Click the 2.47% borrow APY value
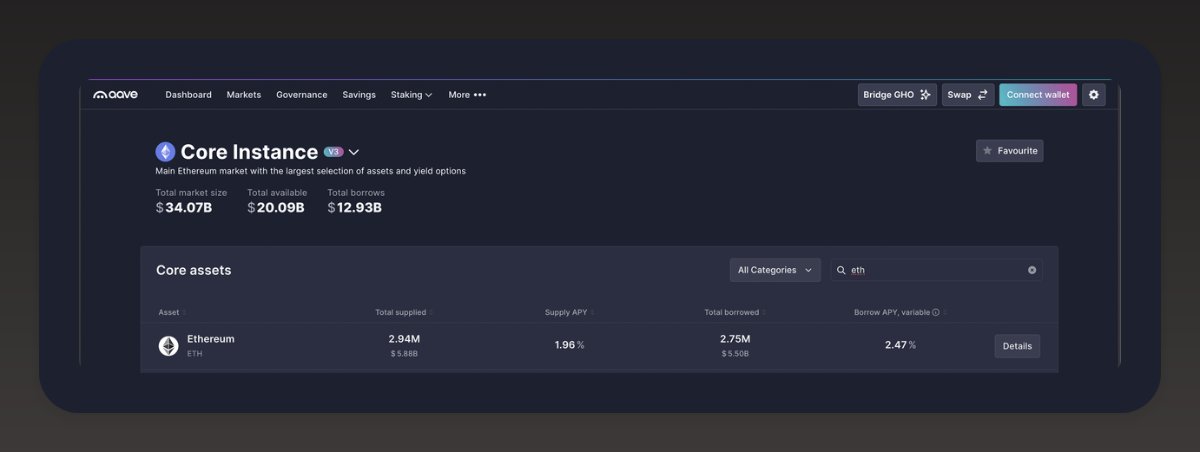This screenshot has width=1200, height=452. click(900, 345)
